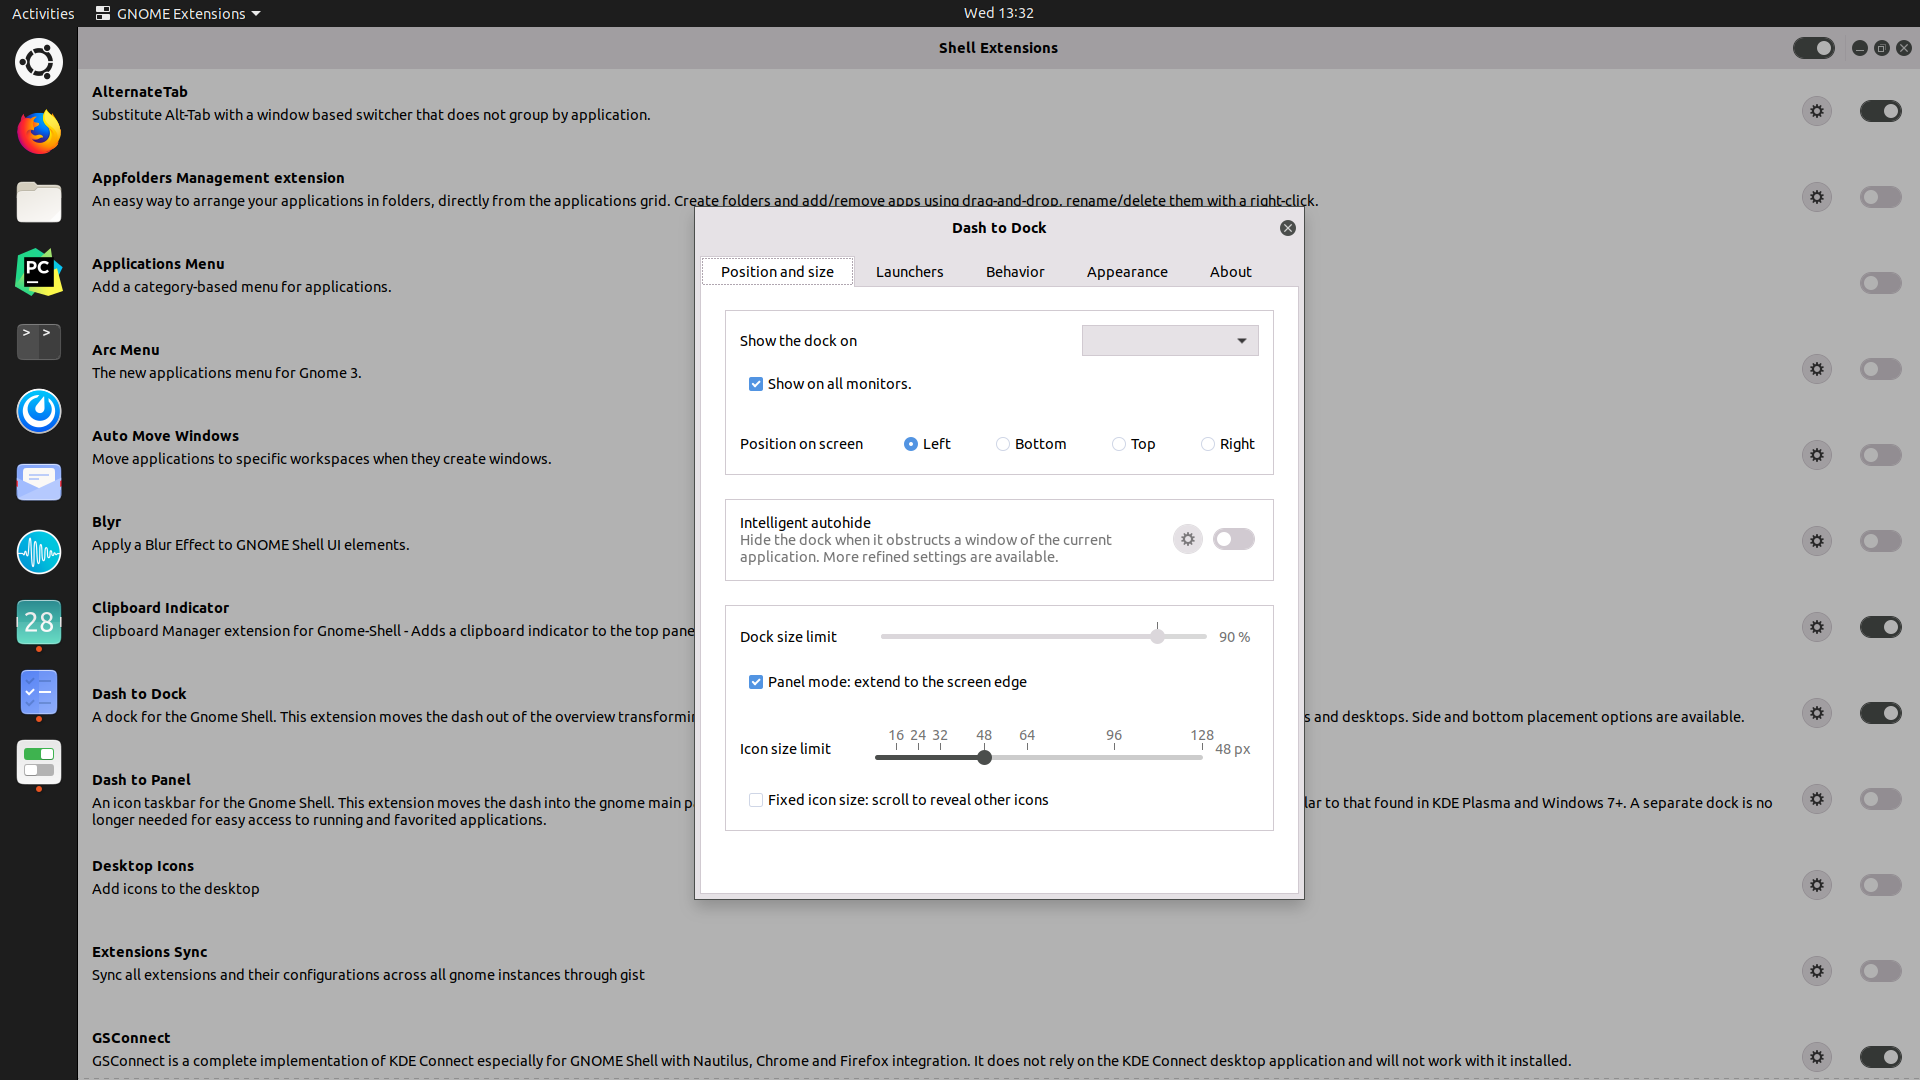Screen dimensions: 1920x1080
Task: Open the audio waveform app in dock
Action: click(39, 552)
